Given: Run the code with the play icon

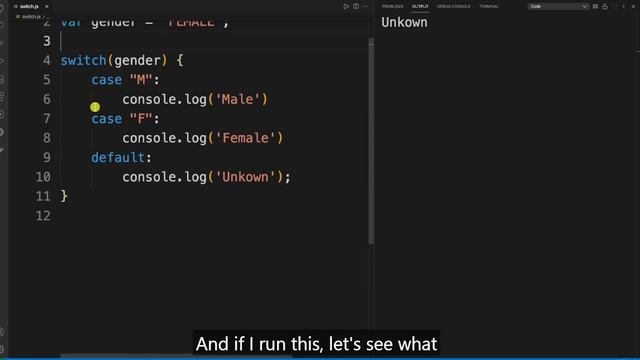Looking at the screenshot, I should coord(346,7).
